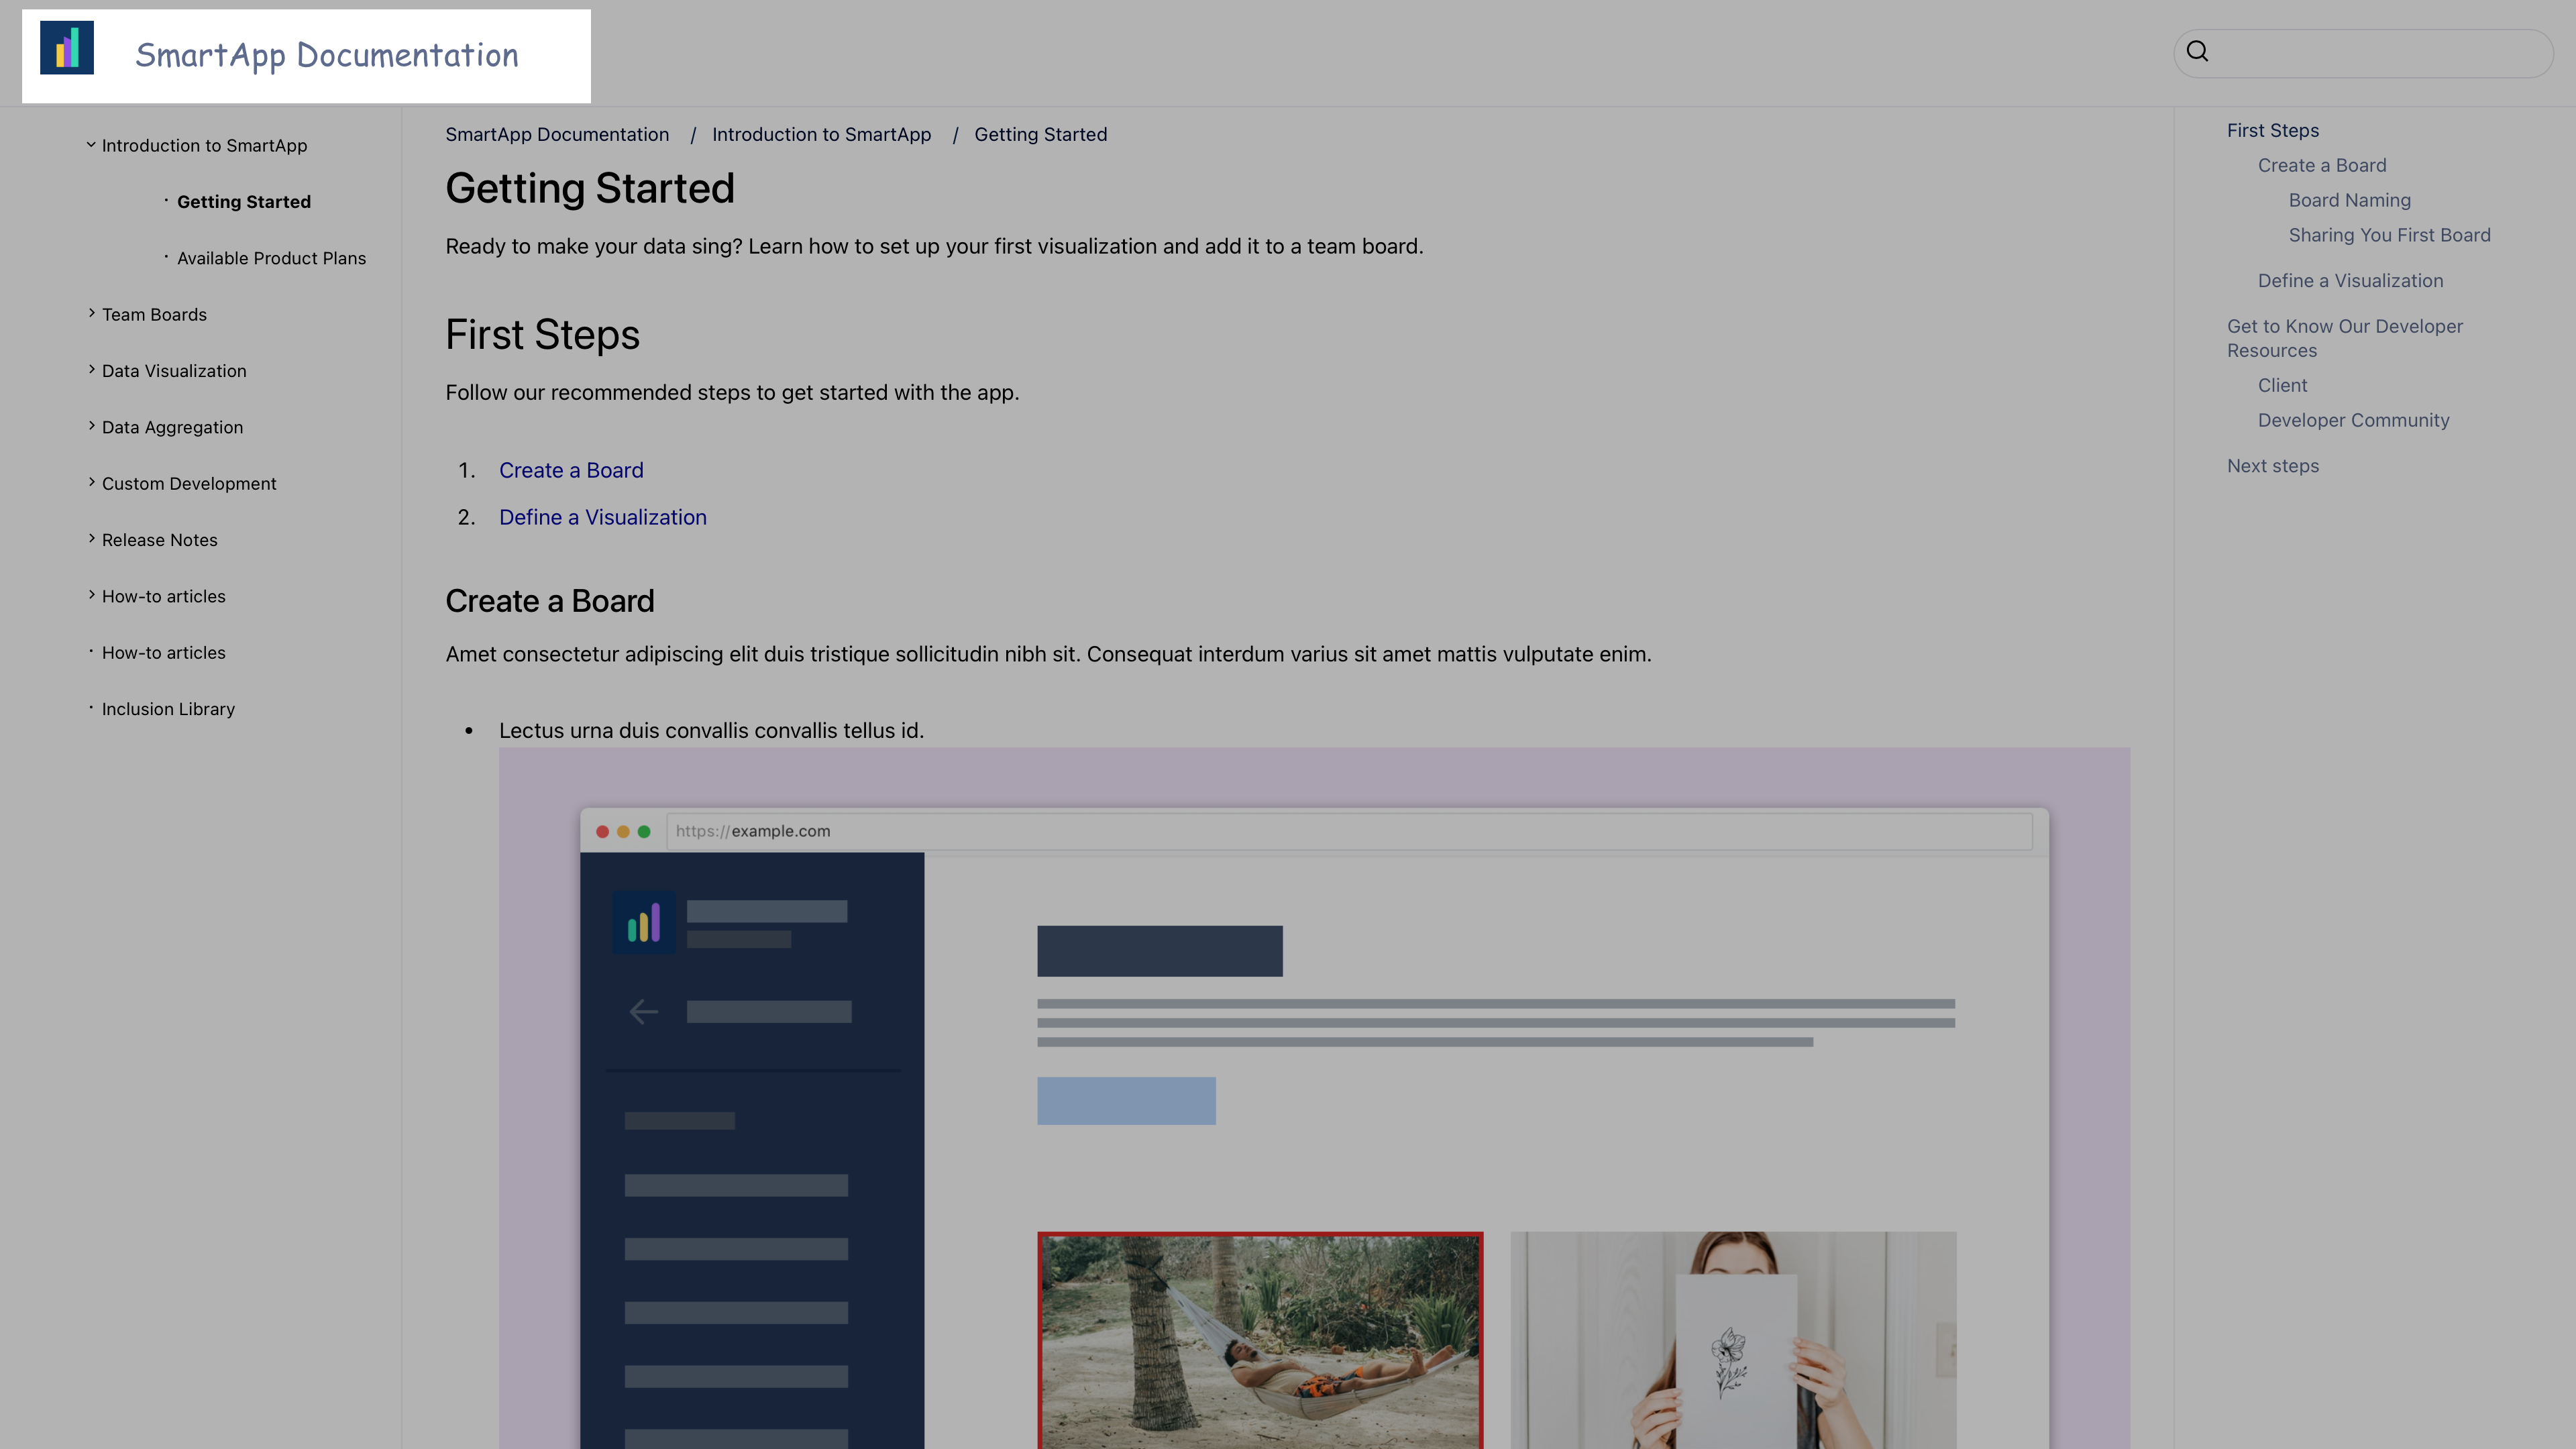2576x1449 pixels.
Task: Click Introduction to SmartApp in the breadcrumb
Action: click(x=821, y=134)
